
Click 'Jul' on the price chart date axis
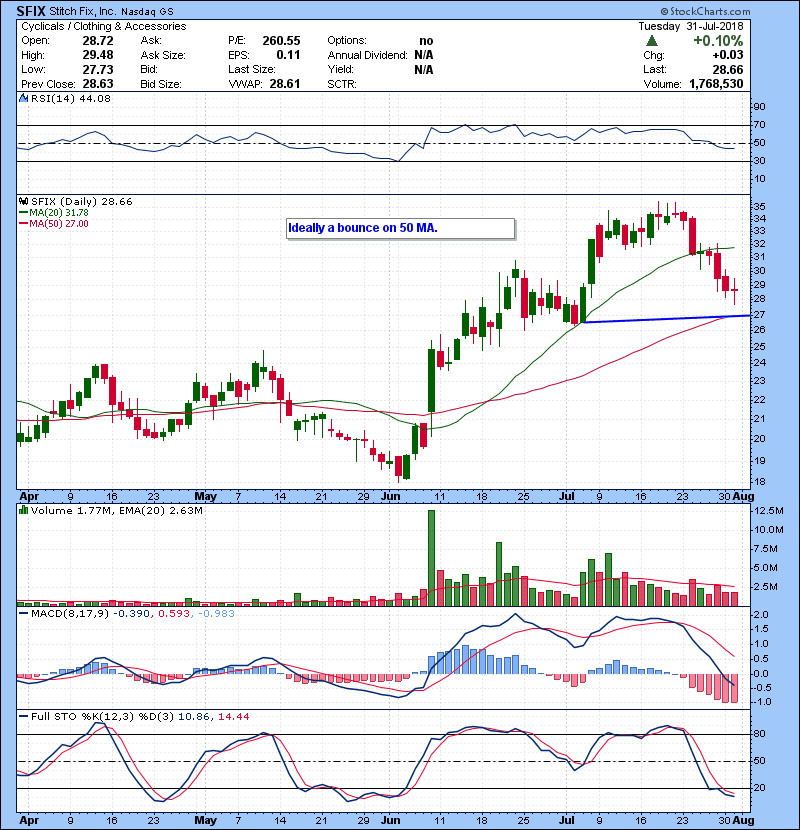(567, 497)
